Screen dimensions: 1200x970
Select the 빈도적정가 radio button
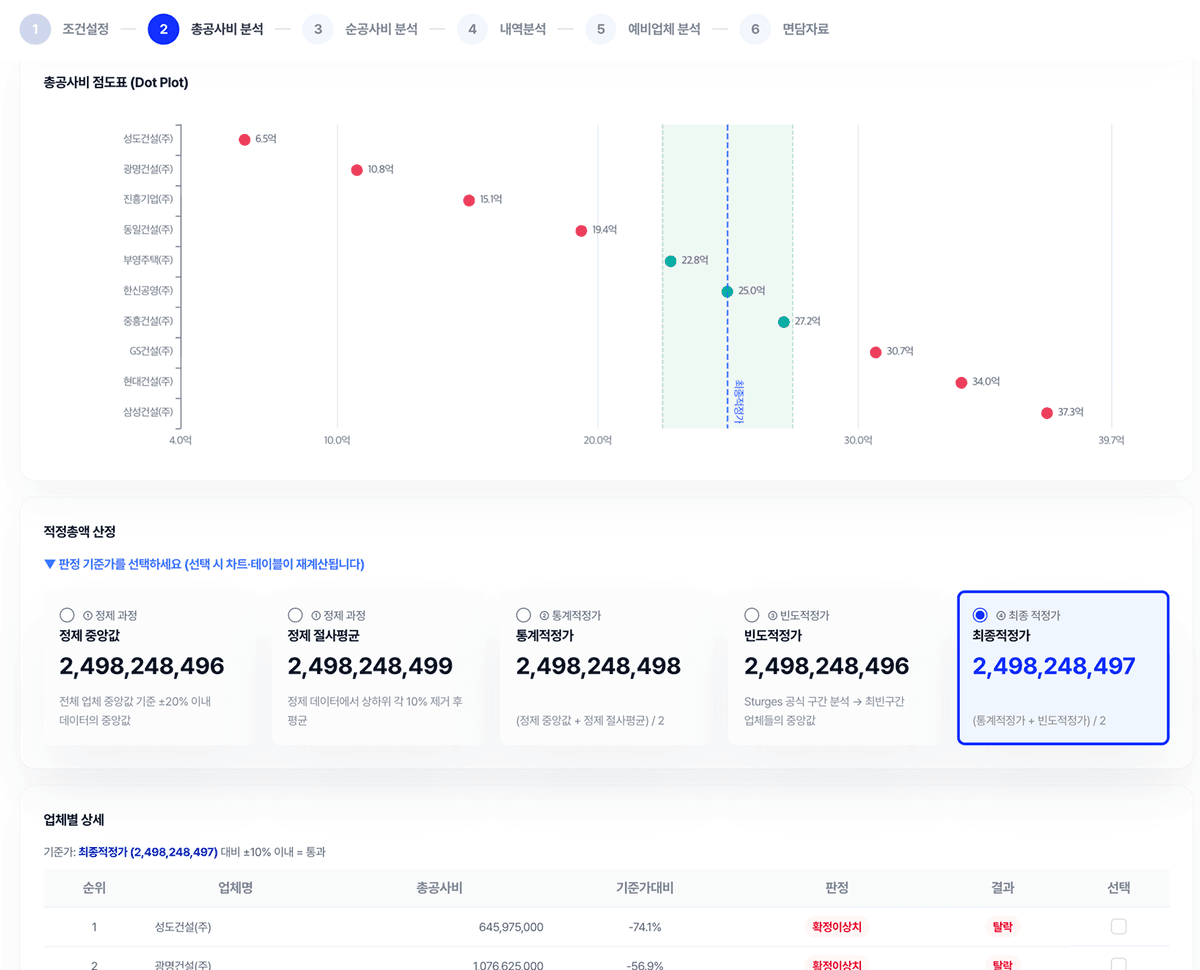pyautogui.click(x=752, y=615)
